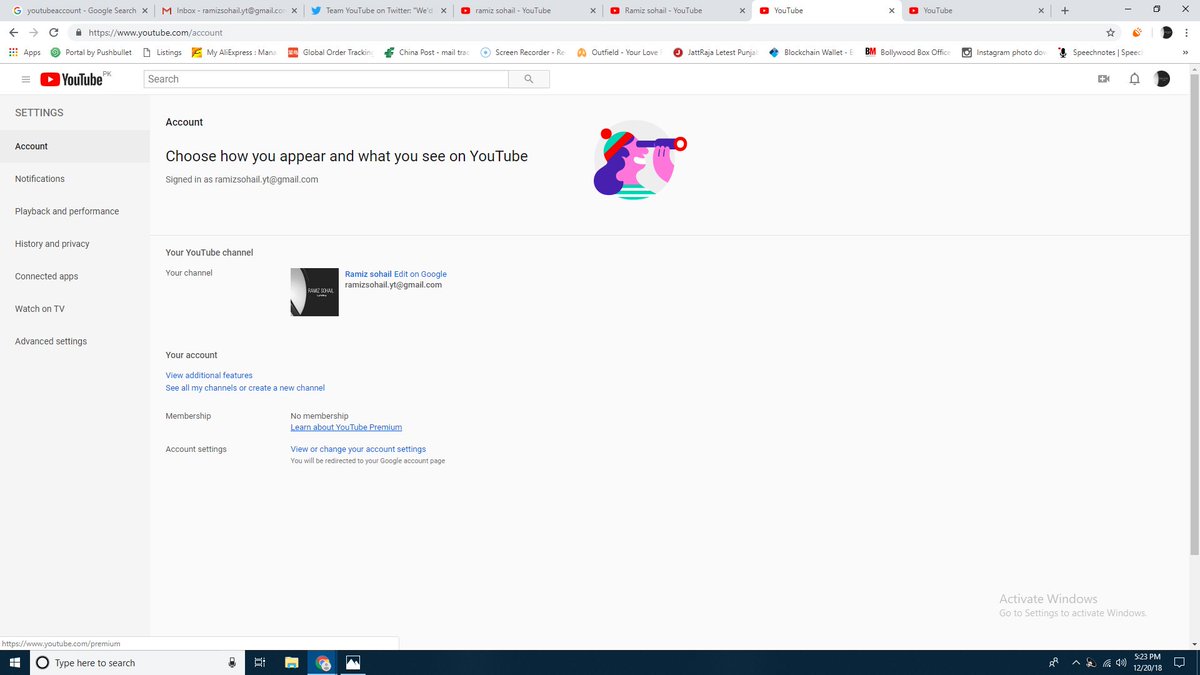Viewport: 1200px width, 675px height.
Task: Open the Chrome three-dot menu
Action: click(x=1188, y=32)
